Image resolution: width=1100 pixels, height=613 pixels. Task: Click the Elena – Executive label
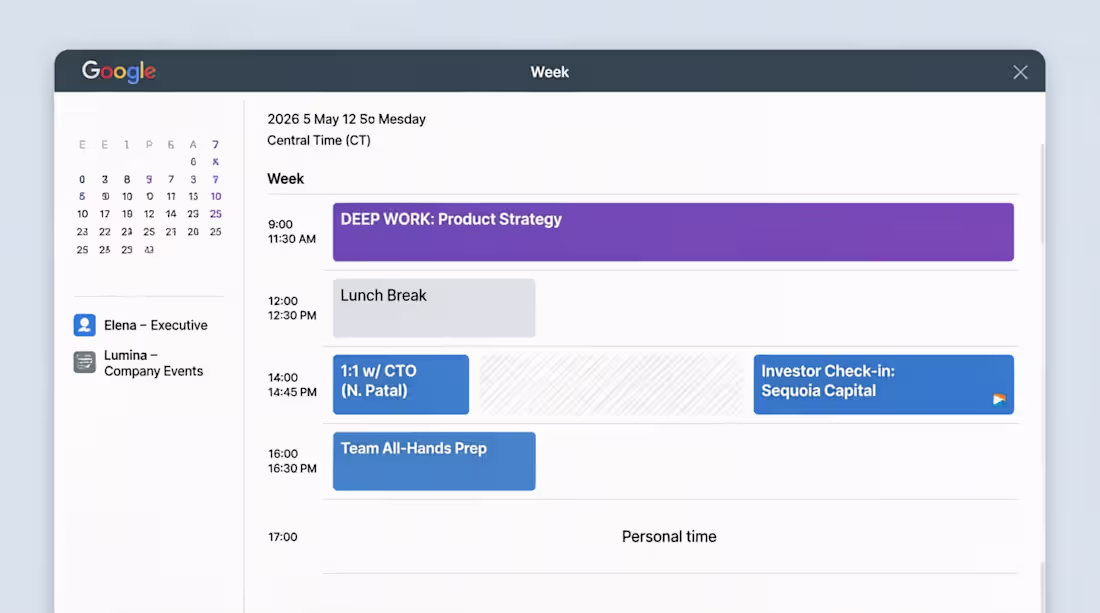pyautogui.click(x=156, y=325)
